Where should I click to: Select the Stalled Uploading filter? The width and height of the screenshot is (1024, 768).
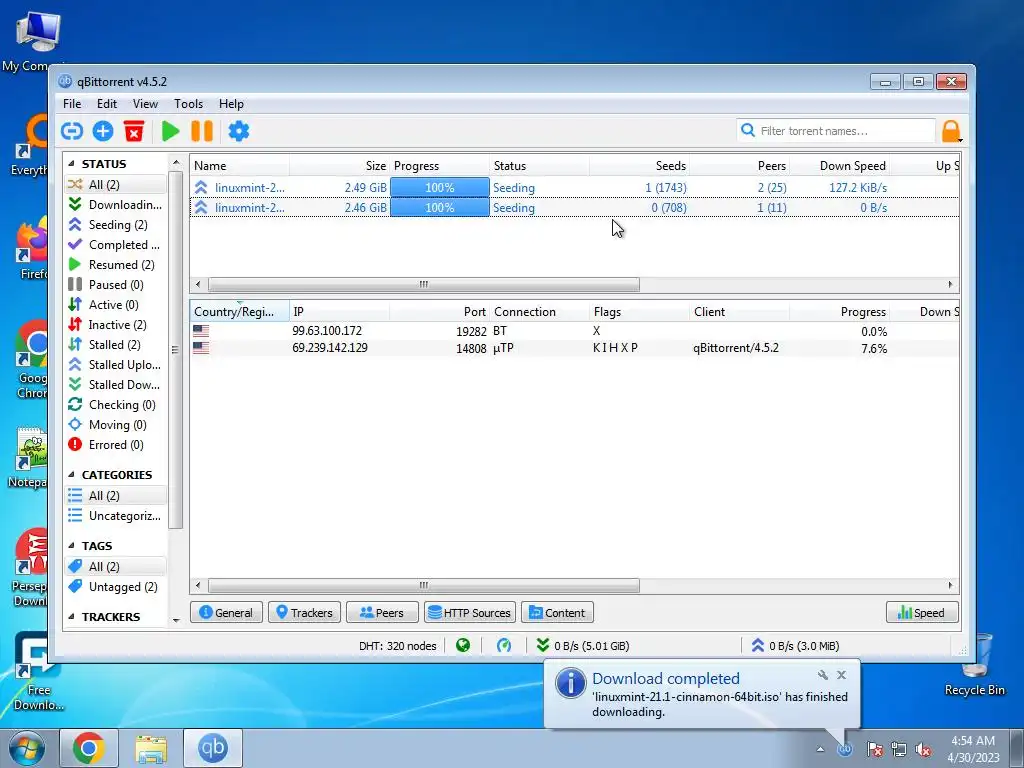(x=116, y=364)
